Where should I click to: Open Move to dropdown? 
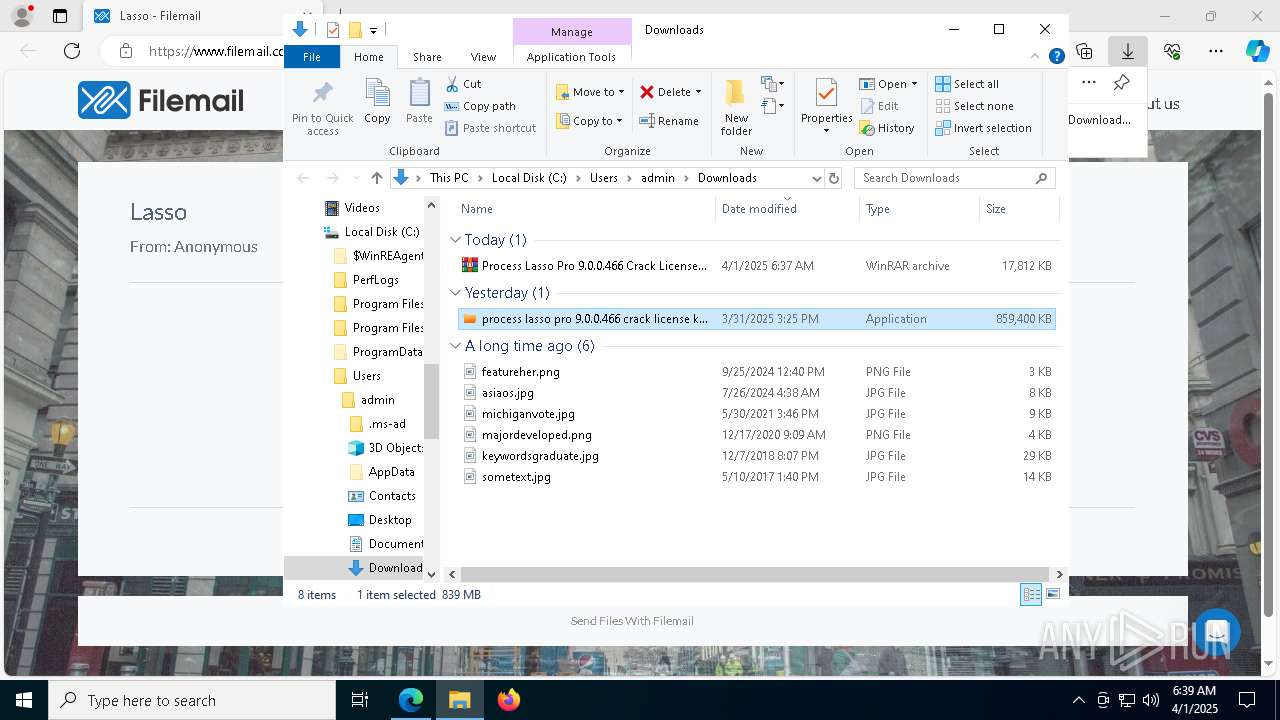pos(590,92)
